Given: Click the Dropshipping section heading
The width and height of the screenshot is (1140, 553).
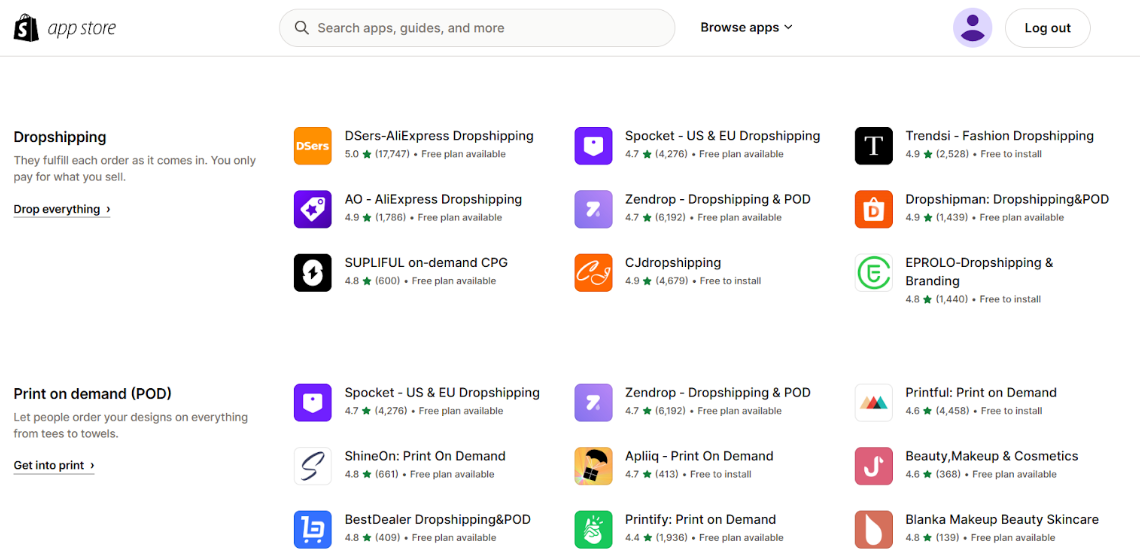Looking at the screenshot, I should 60,137.
